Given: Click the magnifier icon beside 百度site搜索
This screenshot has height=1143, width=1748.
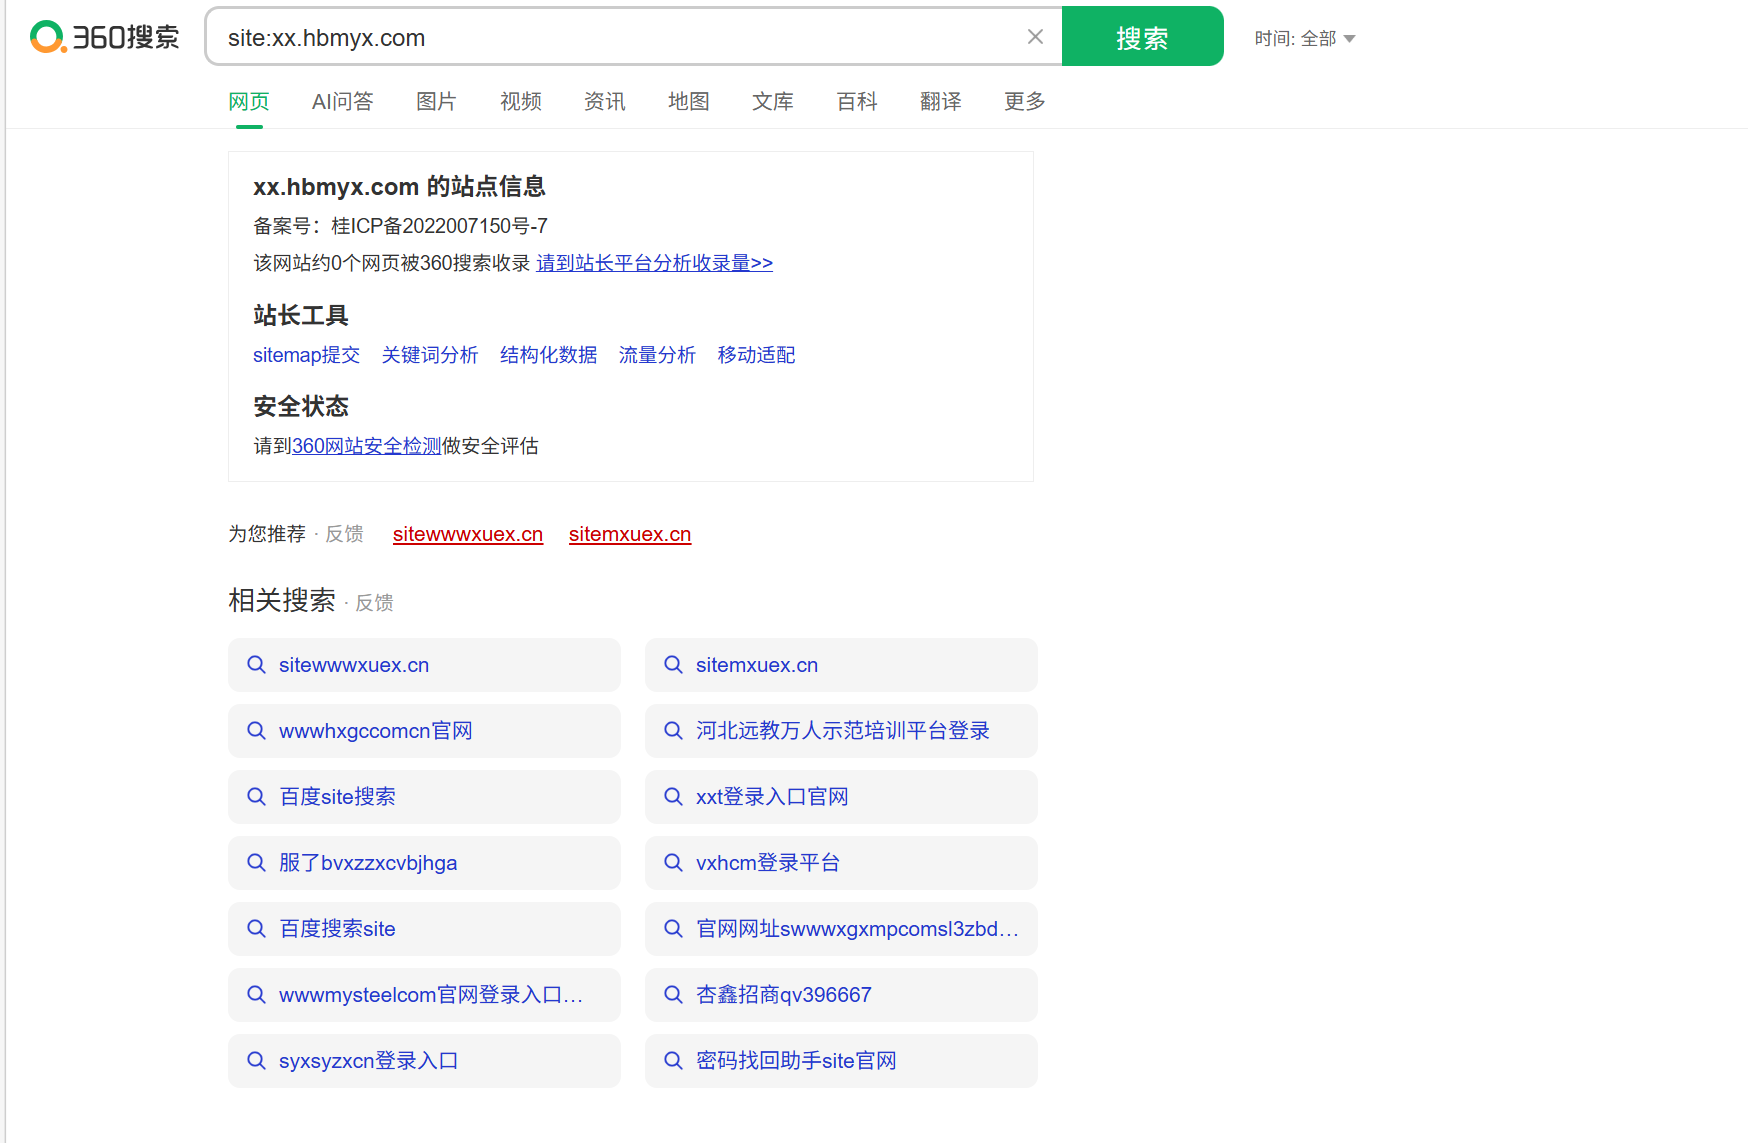Looking at the screenshot, I should pyautogui.click(x=257, y=797).
